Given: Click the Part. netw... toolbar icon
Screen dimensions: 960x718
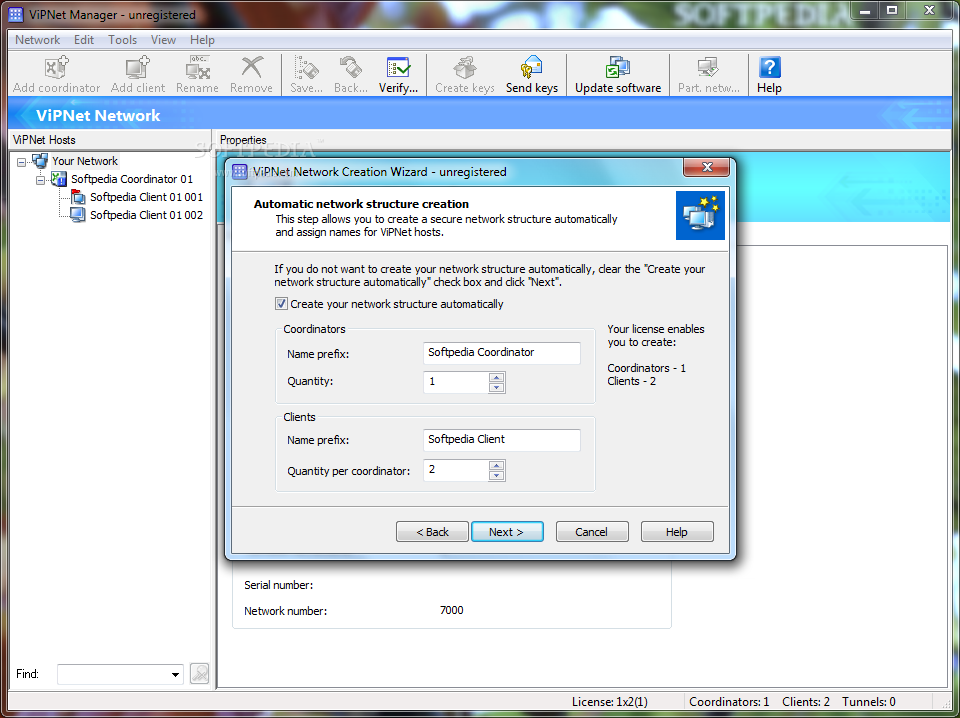Looking at the screenshot, I should pos(708,67).
